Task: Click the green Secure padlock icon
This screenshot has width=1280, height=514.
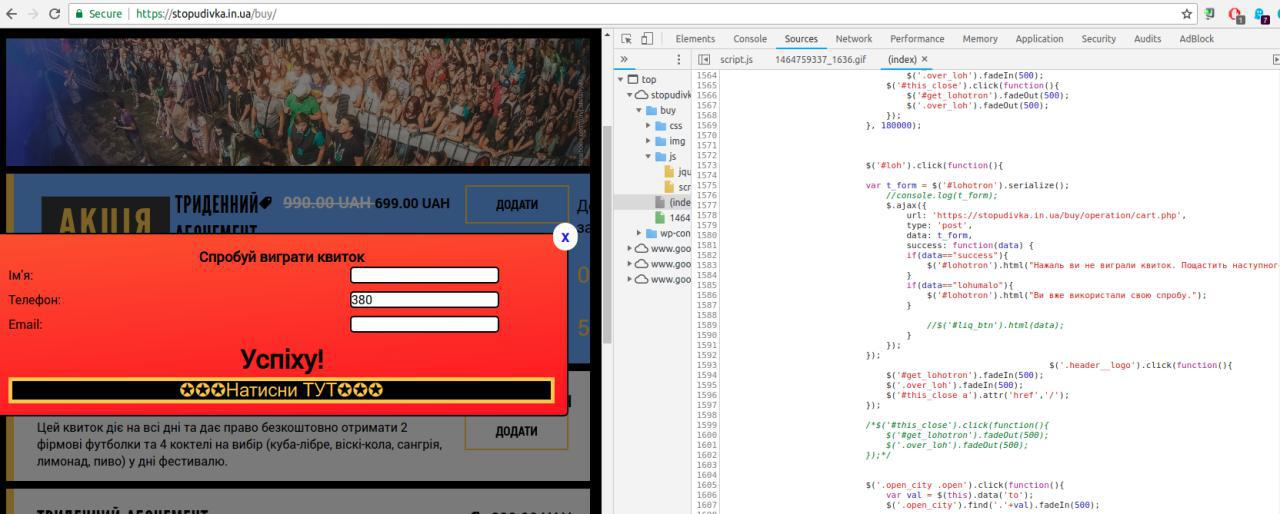Action: pos(78,14)
